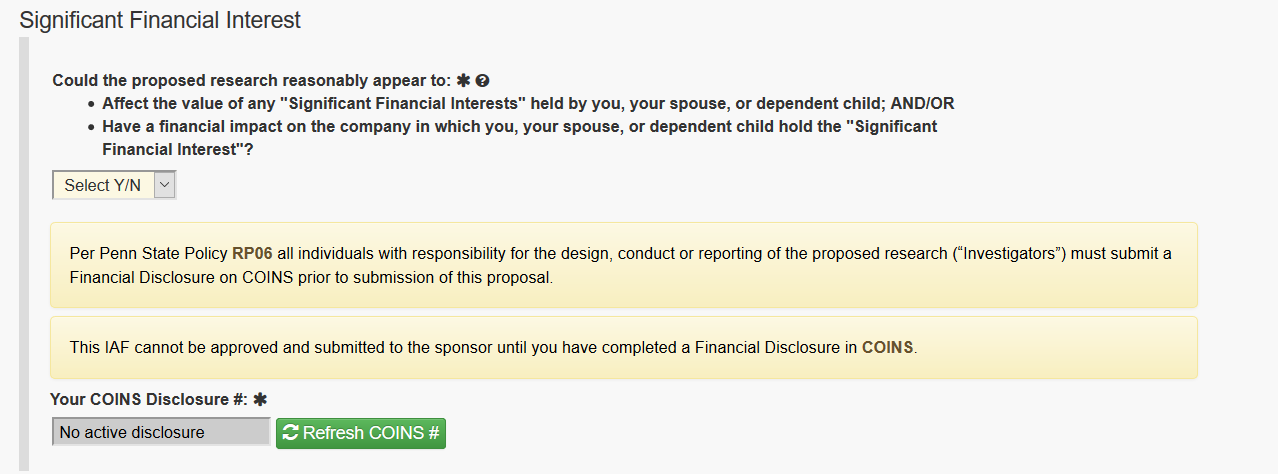This screenshot has height=474, width=1278.
Task: Open the RP06 policy link
Action: click(x=252, y=254)
